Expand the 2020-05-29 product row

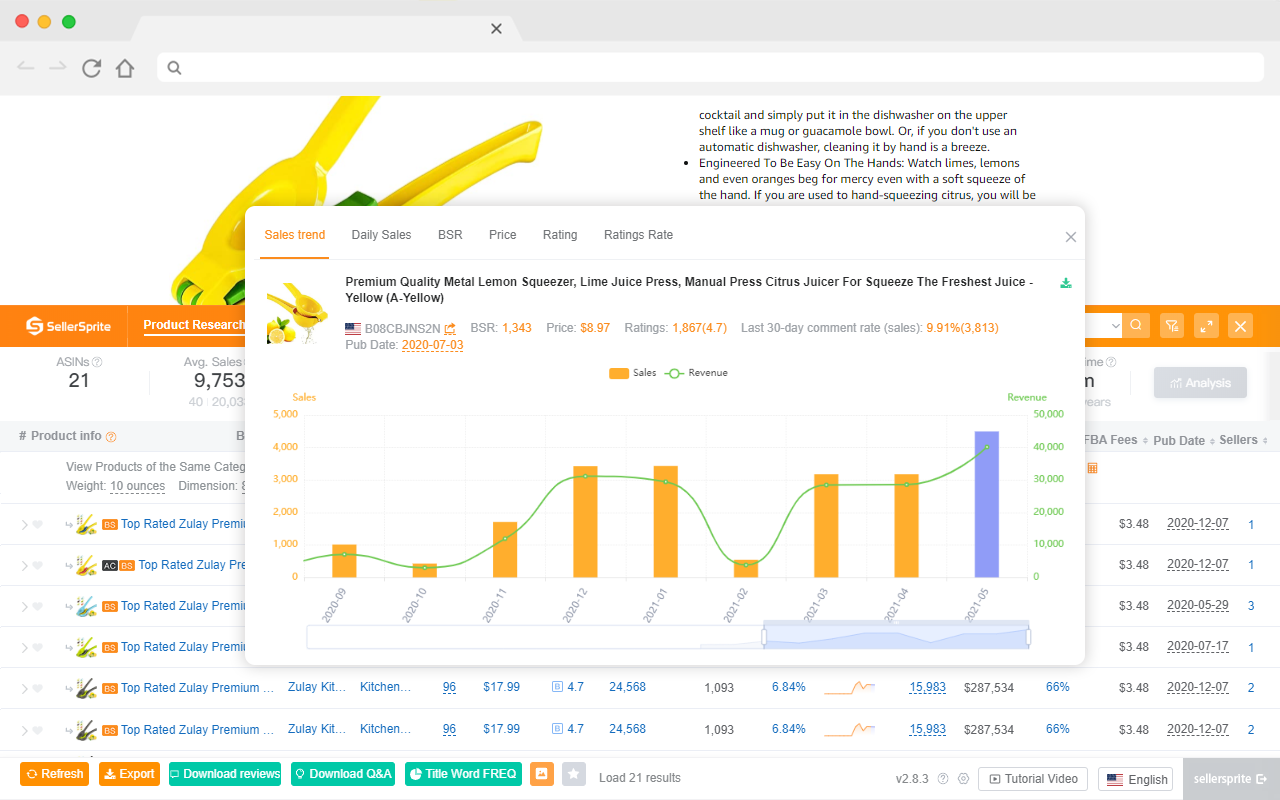(x=25, y=607)
